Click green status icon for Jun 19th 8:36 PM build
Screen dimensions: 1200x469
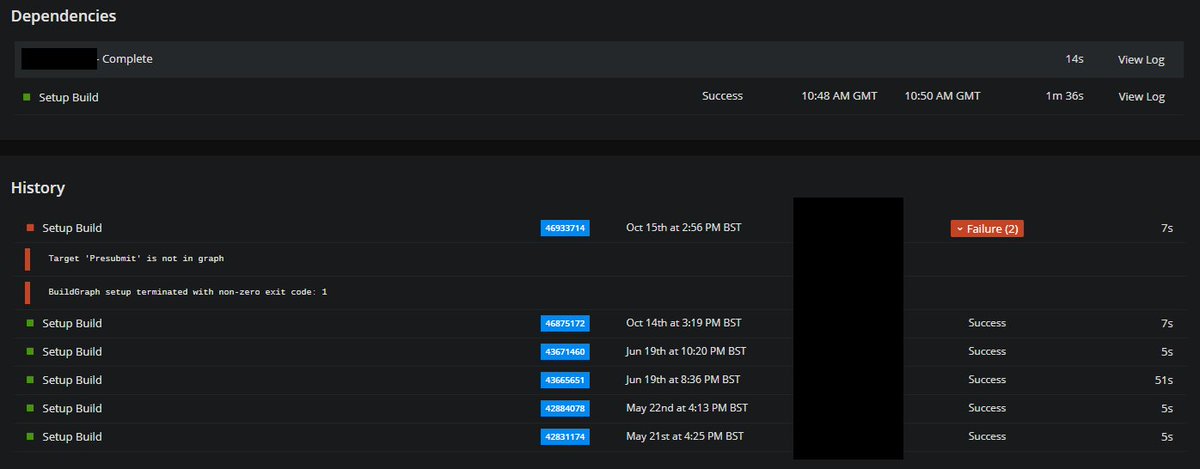[30, 380]
